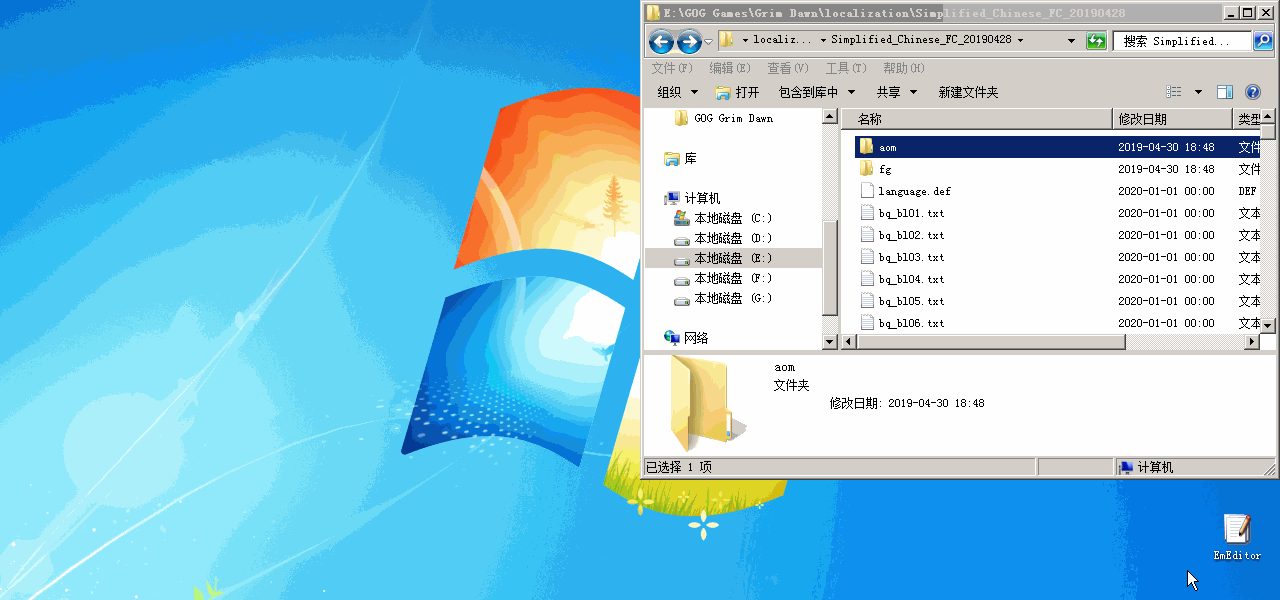The width and height of the screenshot is (1280, 600).
Task: Select the bq_bl05.txt file icon
Action: 867,301
